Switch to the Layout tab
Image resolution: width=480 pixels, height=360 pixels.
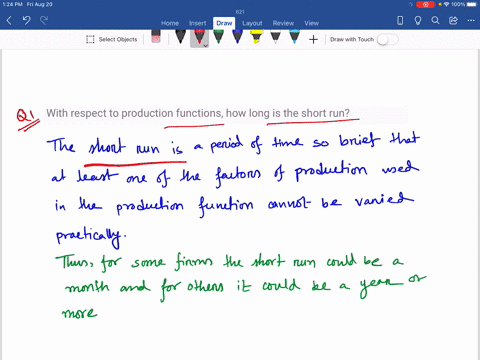pyautogui.click(x=252, y=23)
